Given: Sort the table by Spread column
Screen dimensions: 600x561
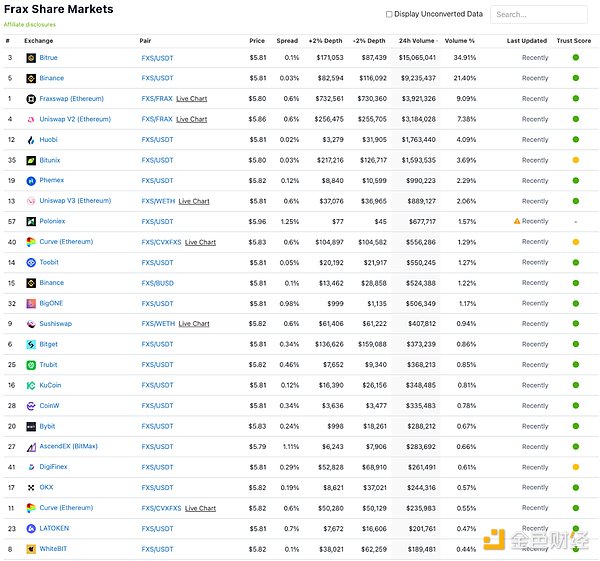Looking at the screenshot, I should 287,41.
